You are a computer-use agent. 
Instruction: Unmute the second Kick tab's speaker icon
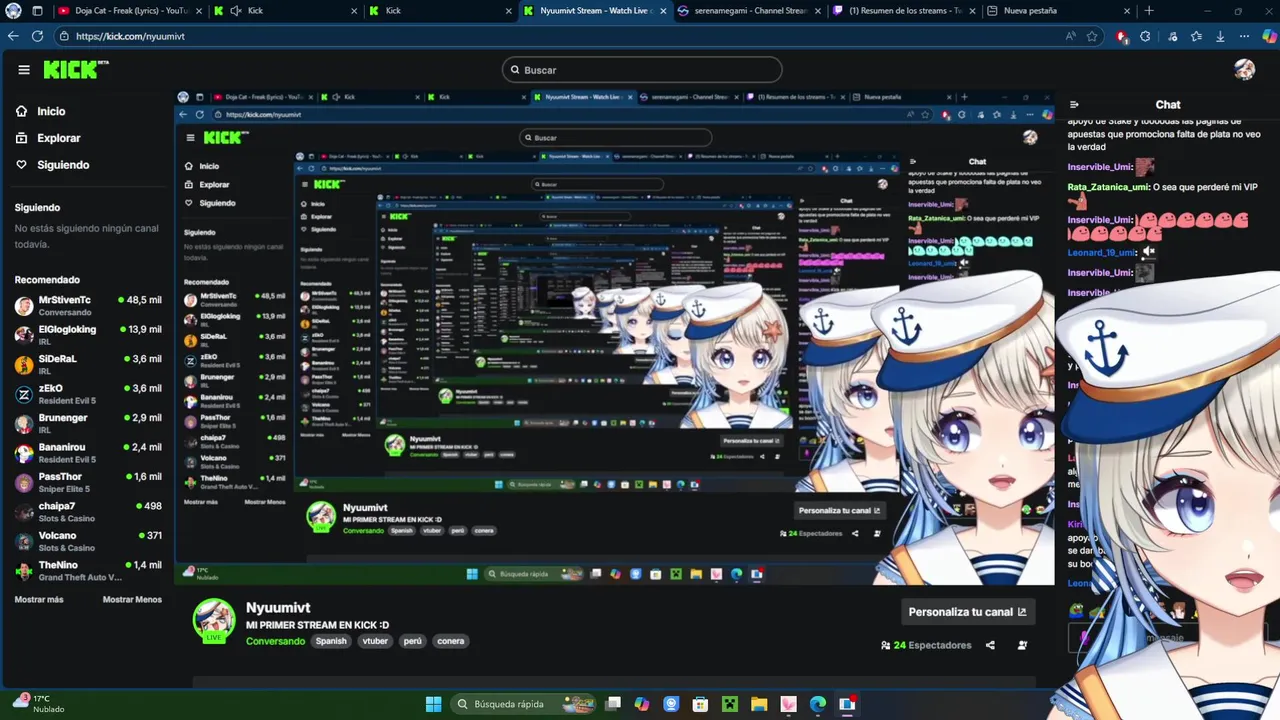(x=236, y=11)
